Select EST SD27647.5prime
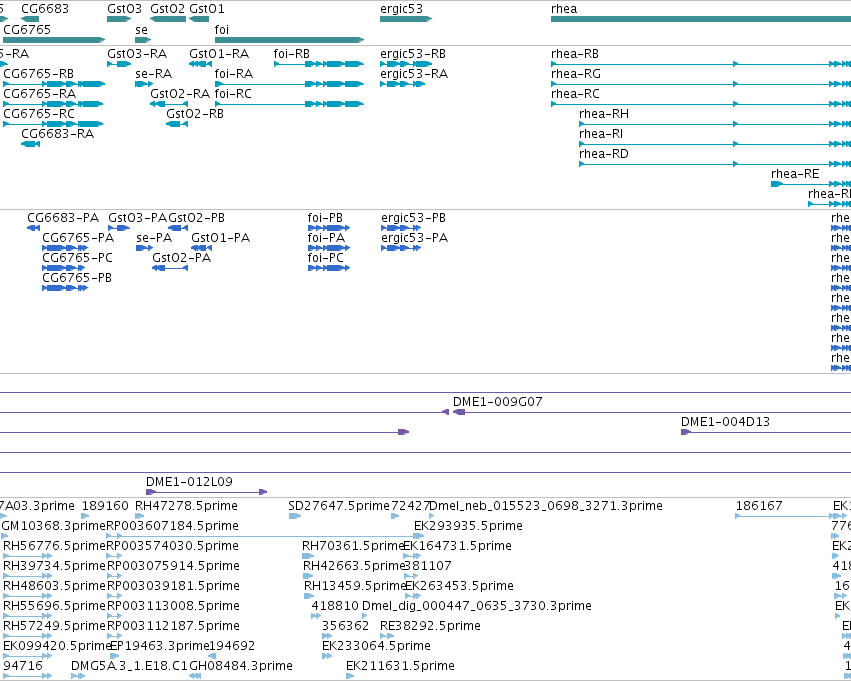 [x=339, y=506]
